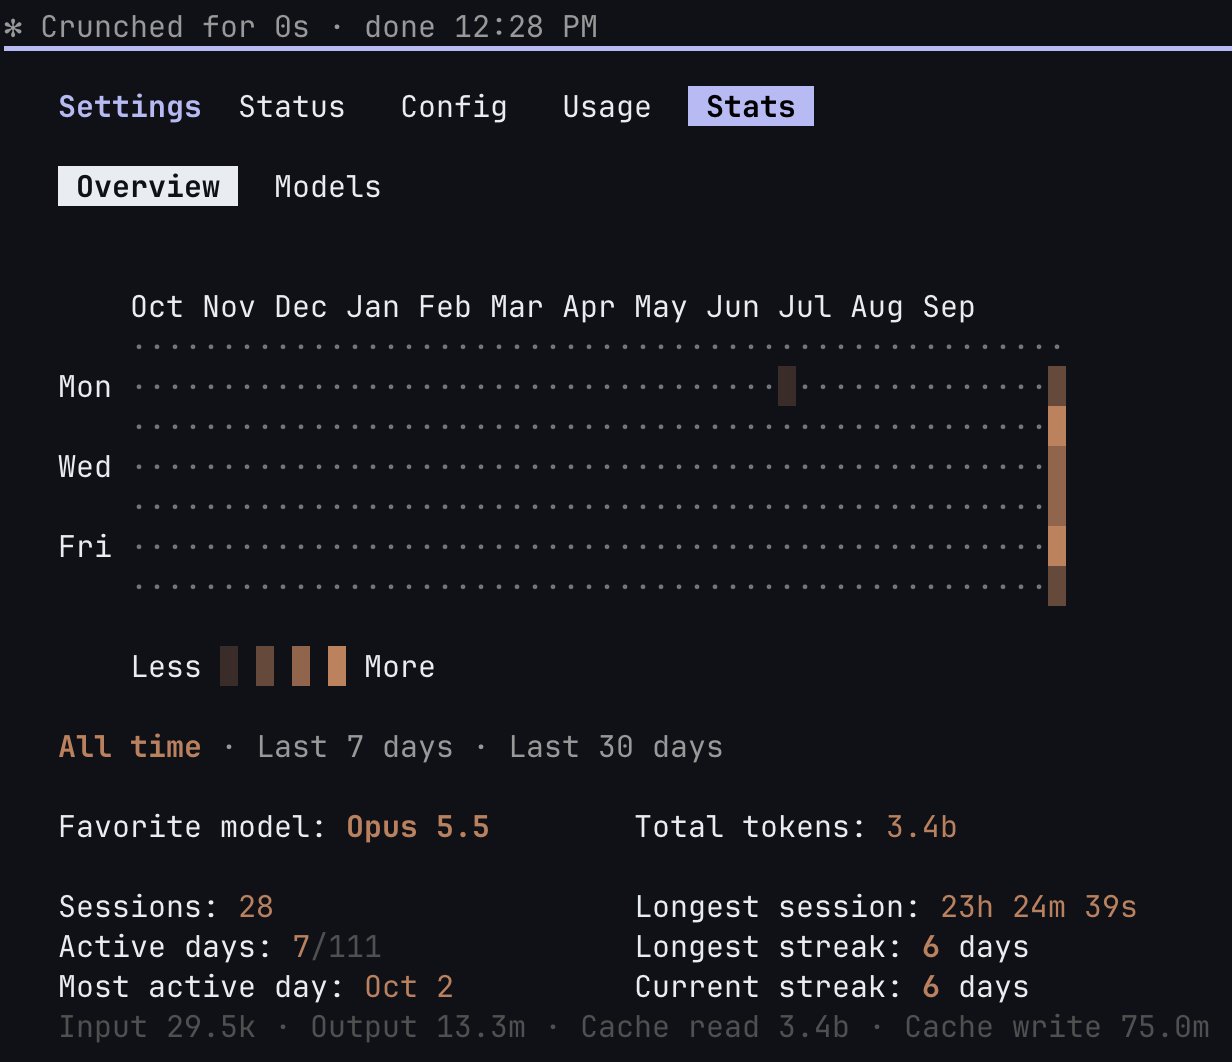Open the Config tab
The width and height of the screenshot is (1232, 1062).
click(x=454, y=107)
